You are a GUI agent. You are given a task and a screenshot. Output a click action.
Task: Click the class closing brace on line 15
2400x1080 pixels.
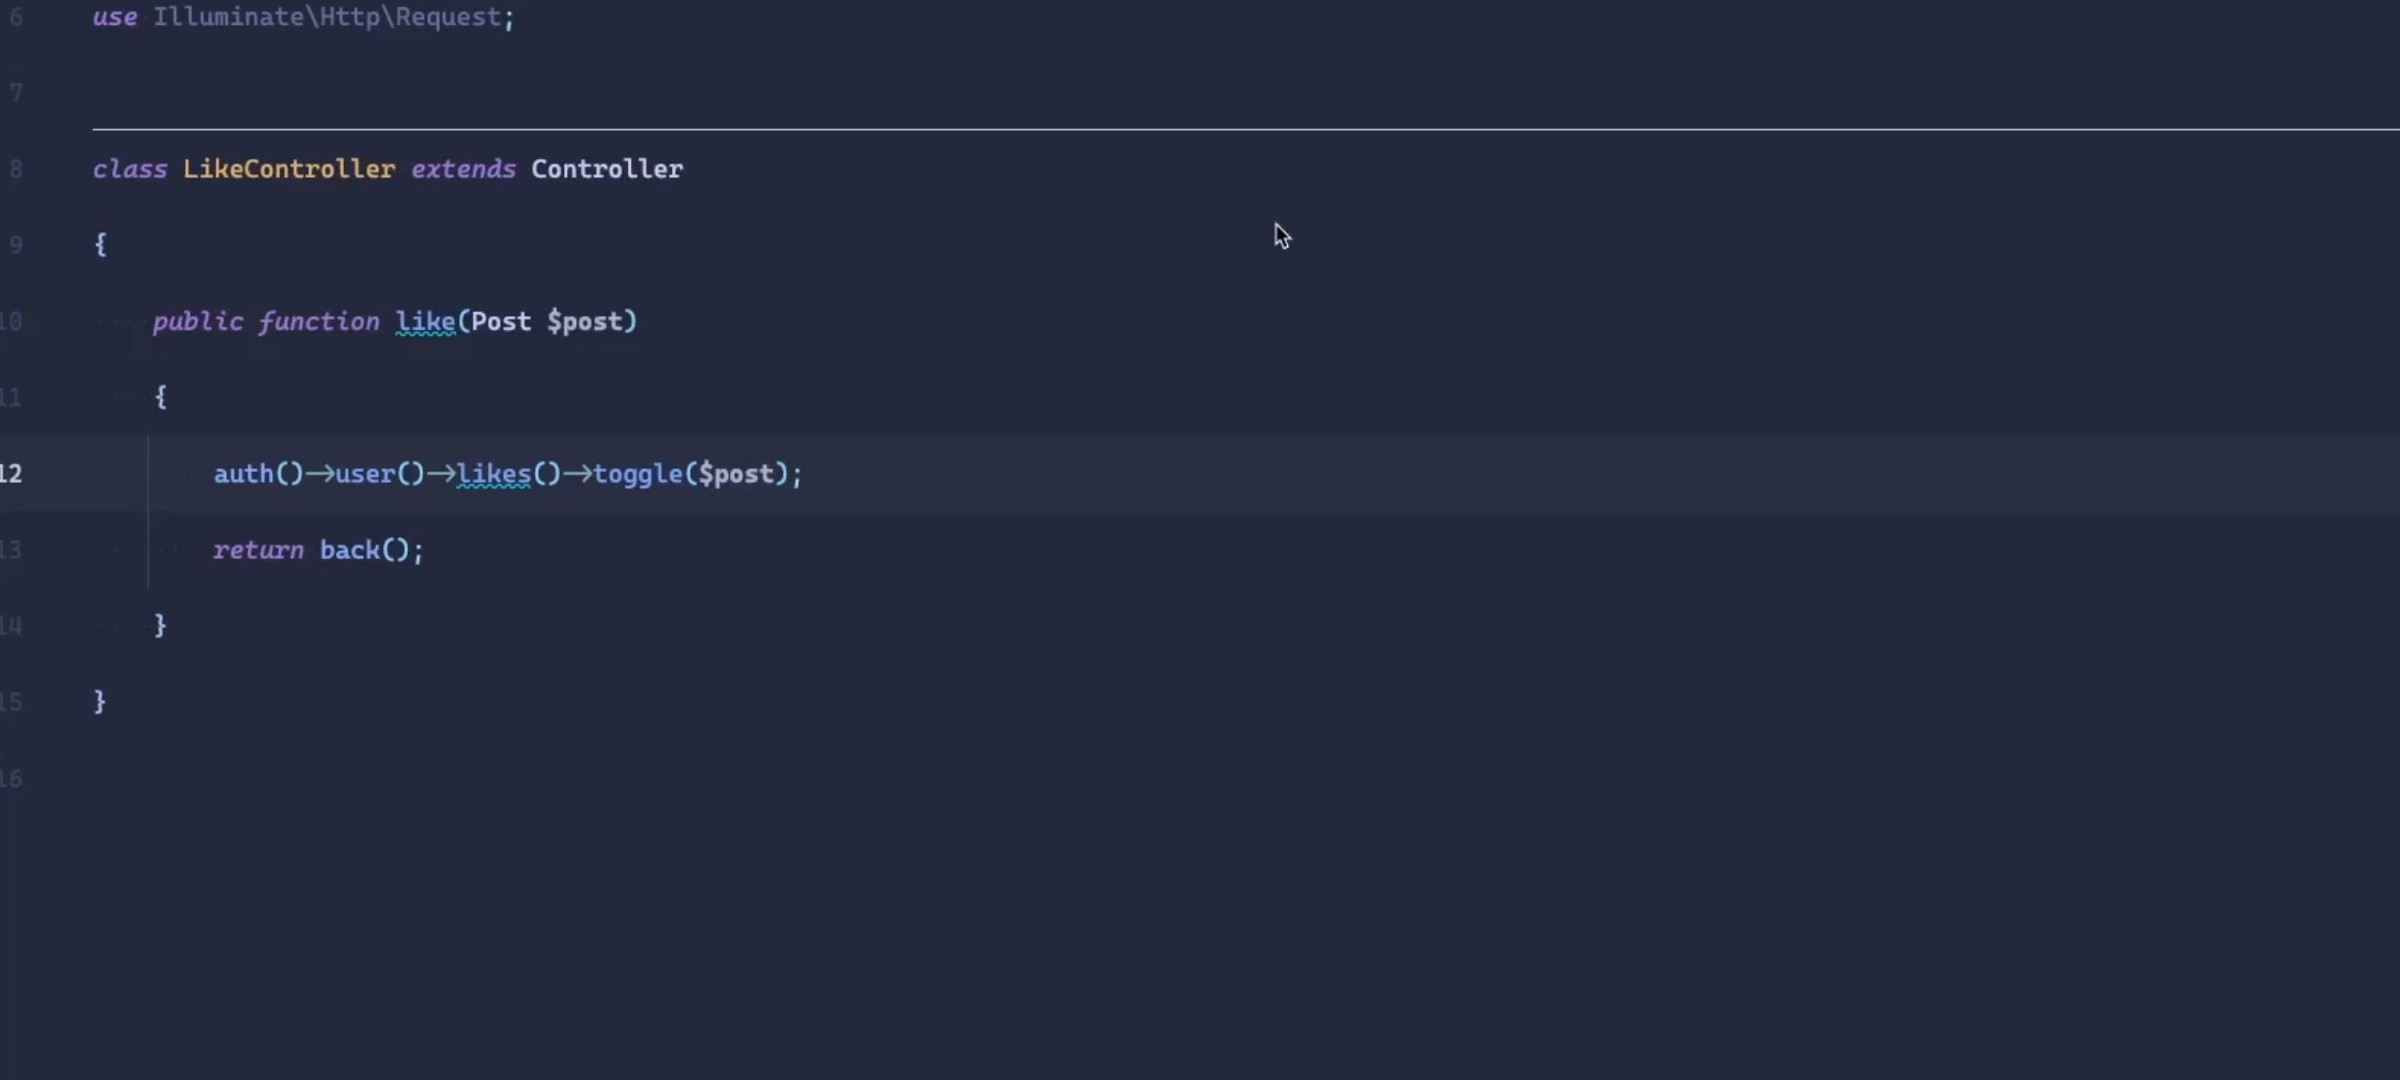(99, 702)
